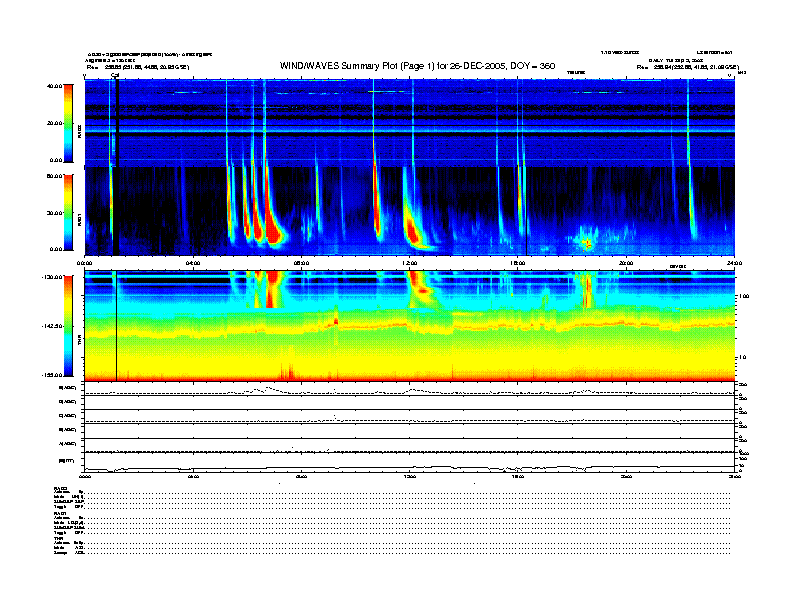Click the black calibration gap bar in RAD2
Viewport: 792px width, 612px height.
tap(117, 123)
